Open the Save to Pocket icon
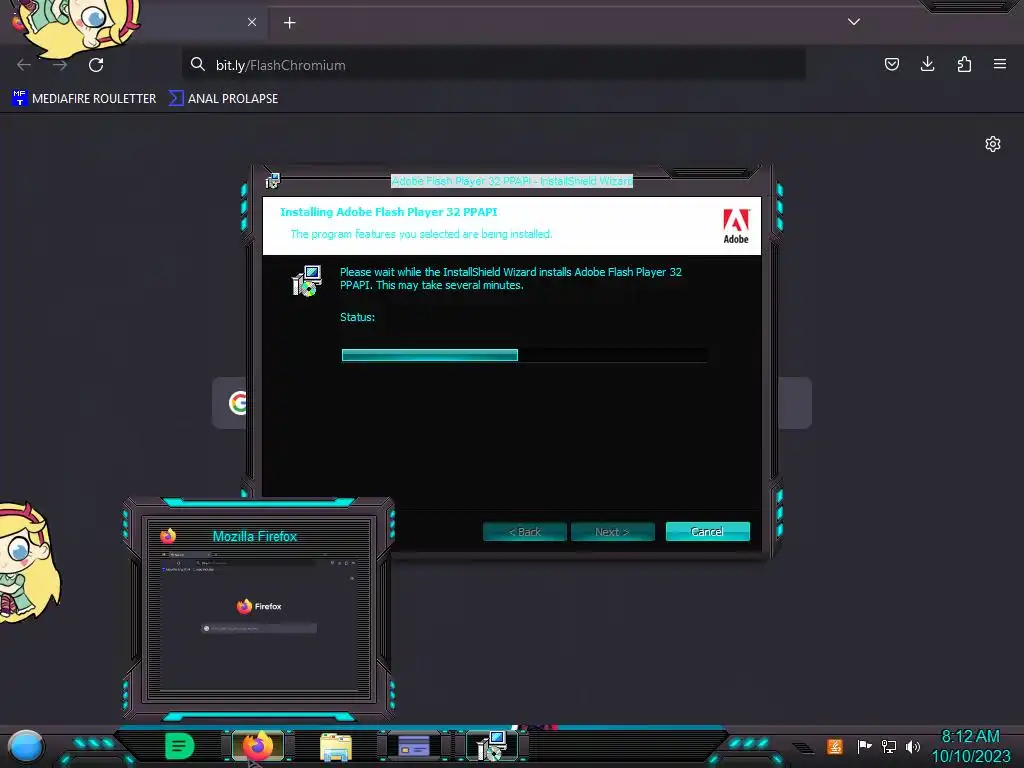Screen dimensions: 1024x768 (891, 64)
